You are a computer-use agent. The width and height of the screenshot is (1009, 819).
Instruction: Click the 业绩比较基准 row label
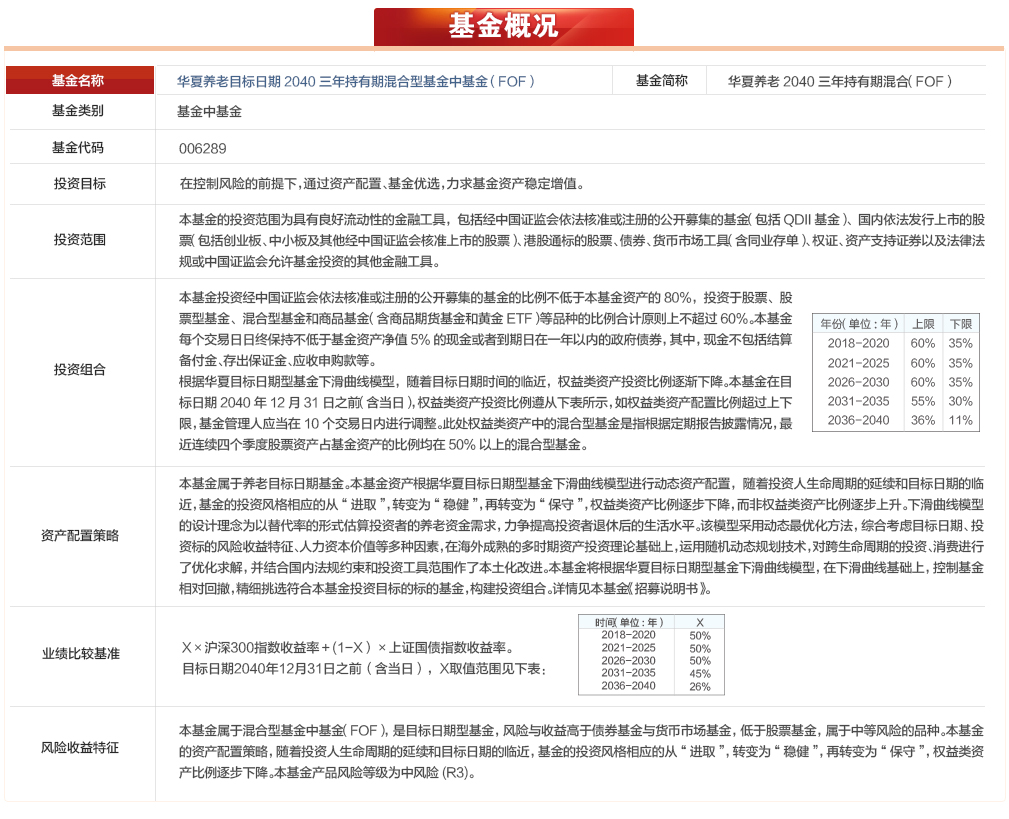click(x=79, y=653)
